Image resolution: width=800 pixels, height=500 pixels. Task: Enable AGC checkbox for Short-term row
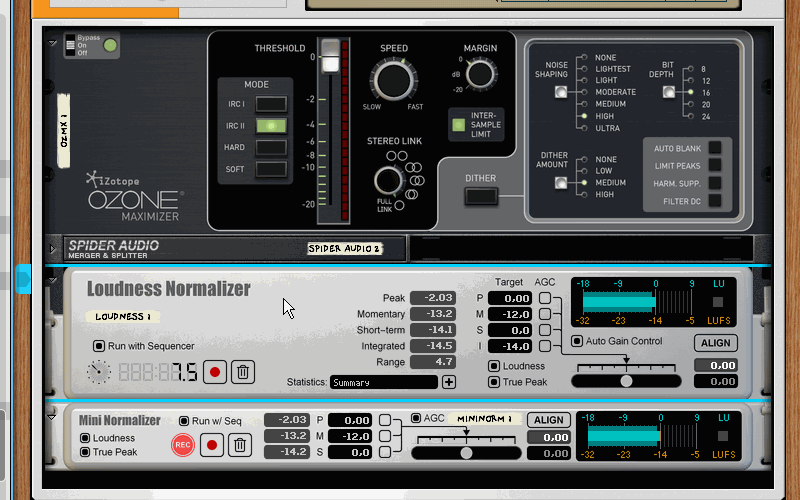tap(545, 330)
